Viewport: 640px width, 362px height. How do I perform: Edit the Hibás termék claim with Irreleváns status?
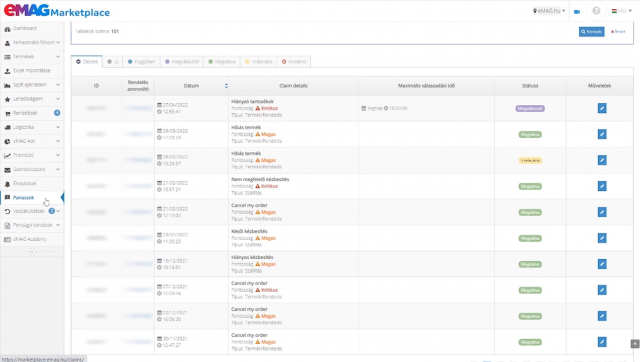pos(602,160)
